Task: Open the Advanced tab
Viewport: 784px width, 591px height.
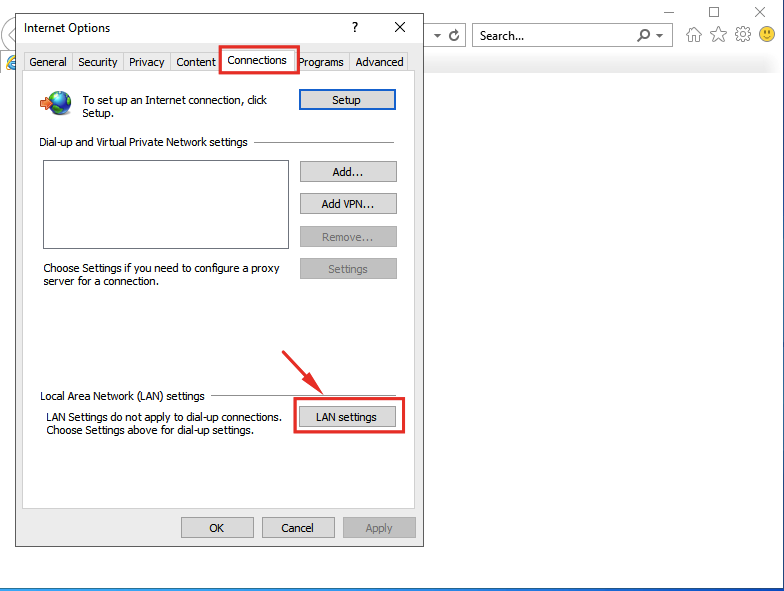Action: pos(379,62)
